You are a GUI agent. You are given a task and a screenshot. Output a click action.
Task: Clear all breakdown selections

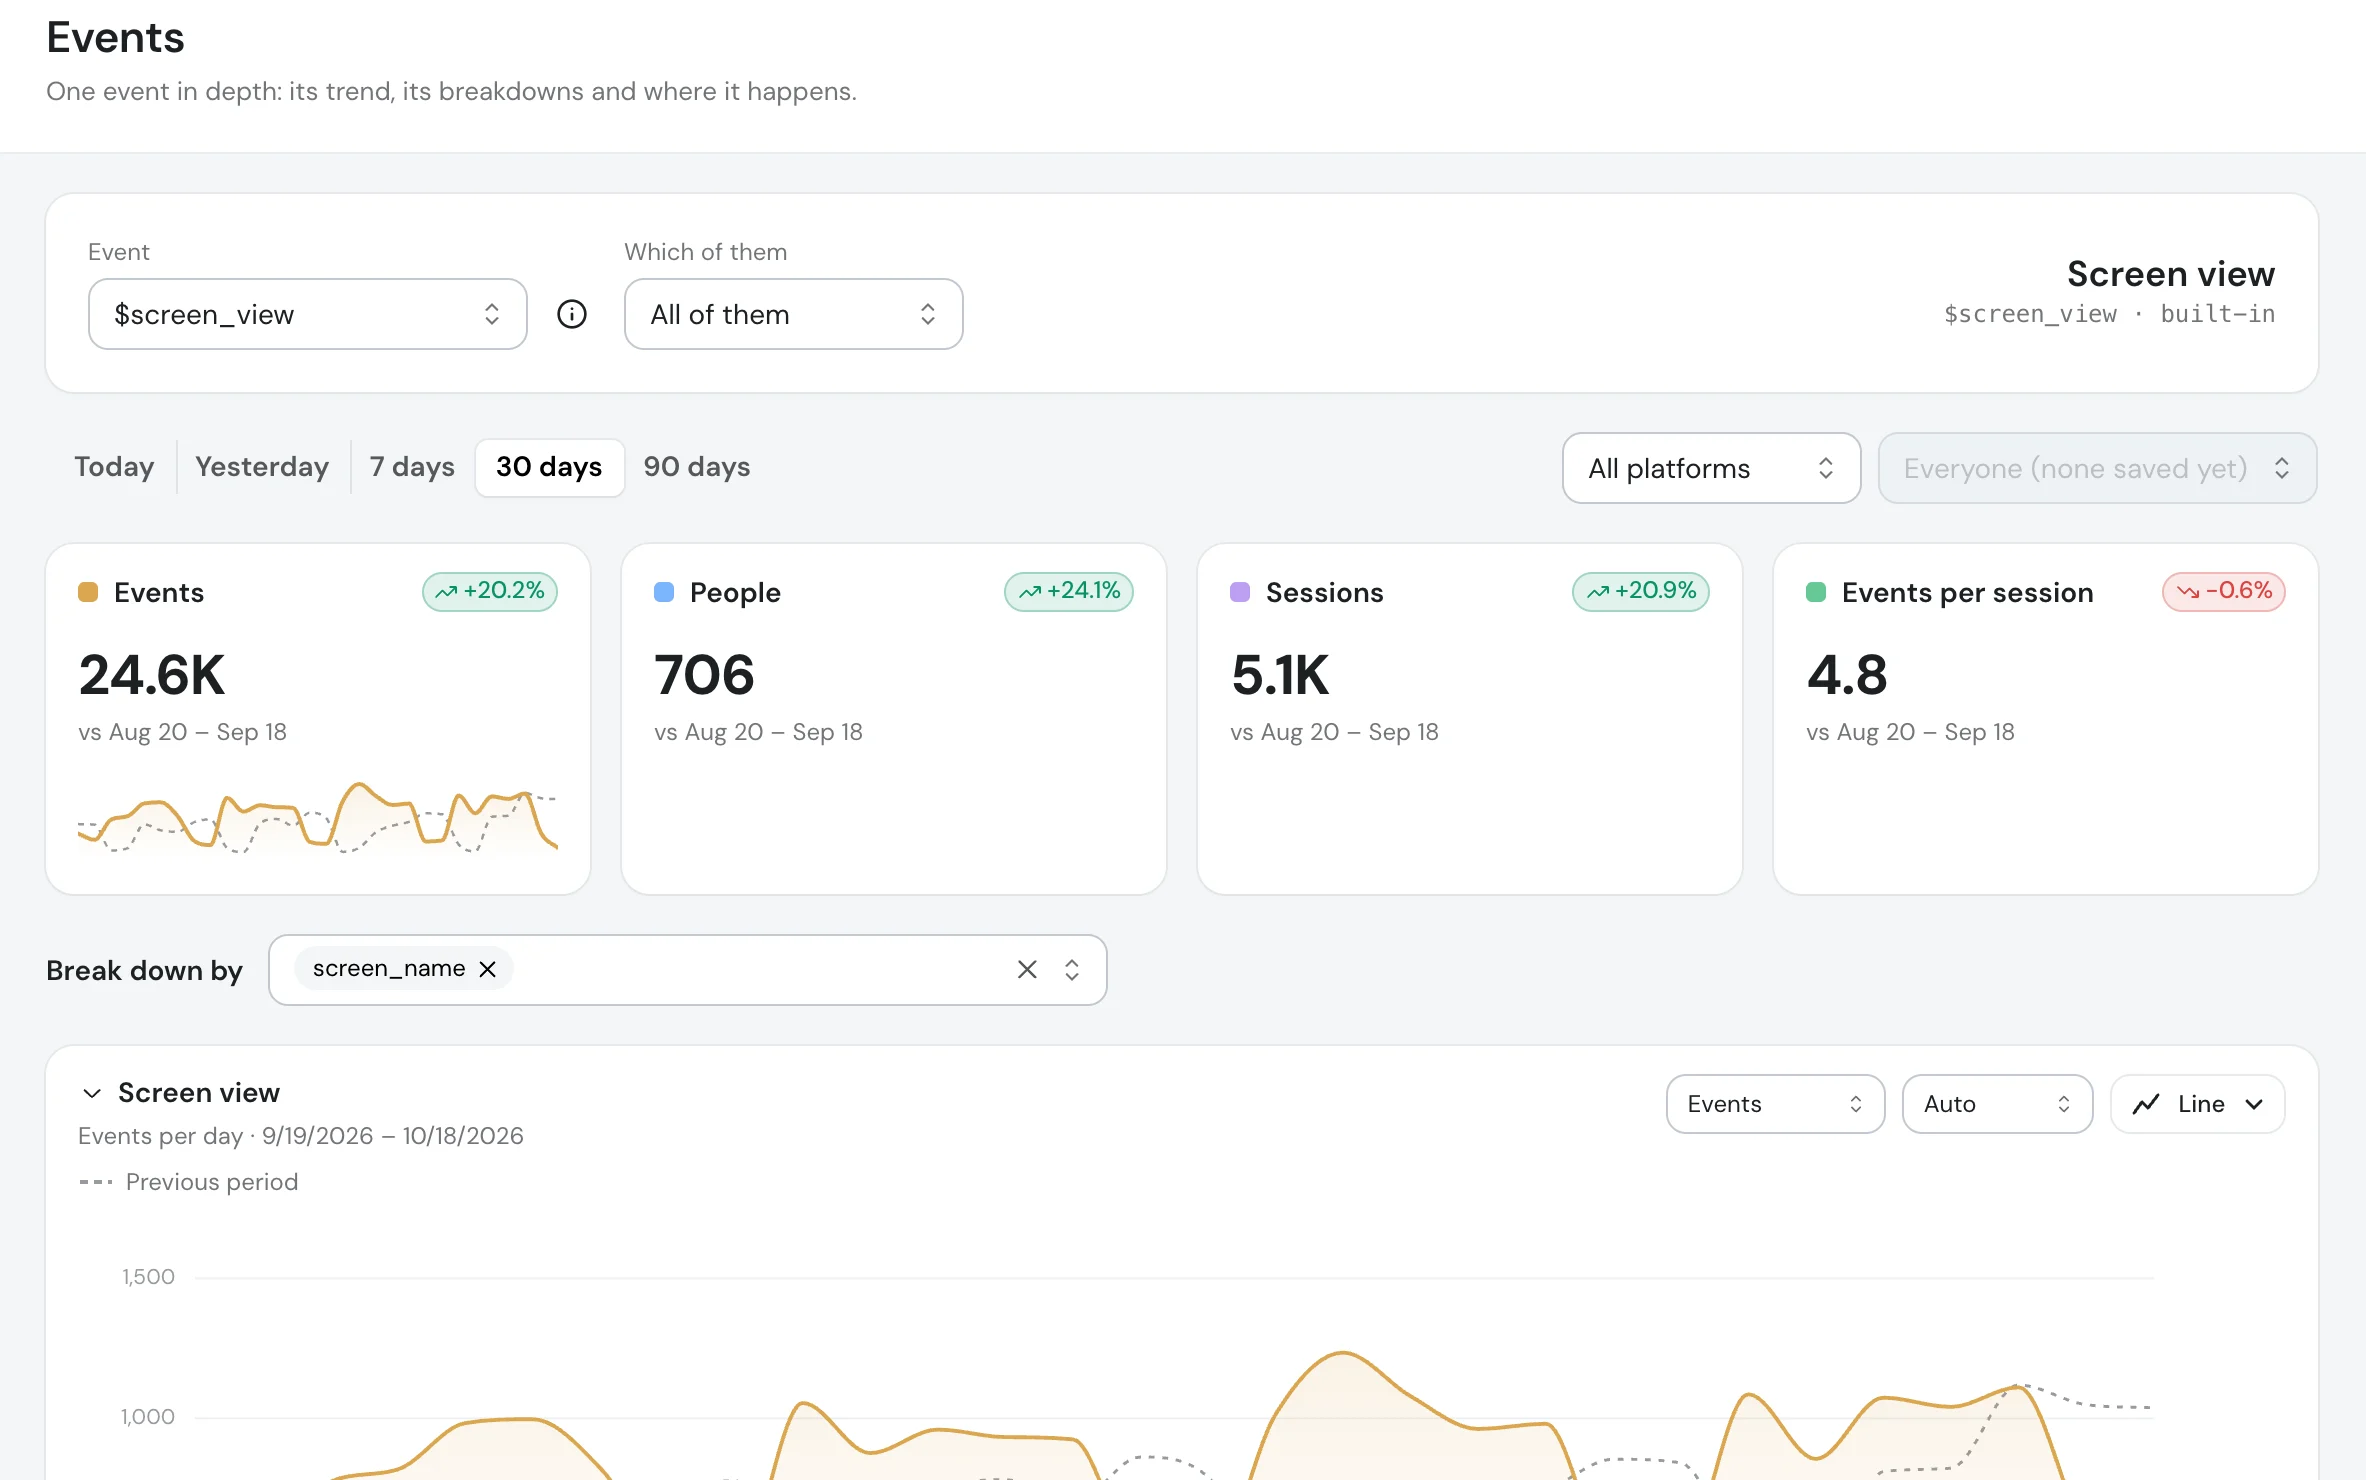point(1027,969)
